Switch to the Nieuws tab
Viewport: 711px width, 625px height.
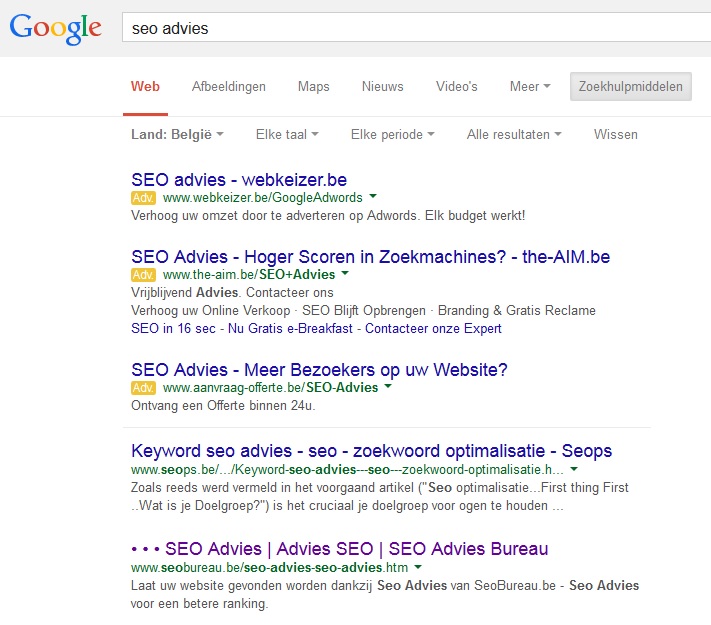382,86
